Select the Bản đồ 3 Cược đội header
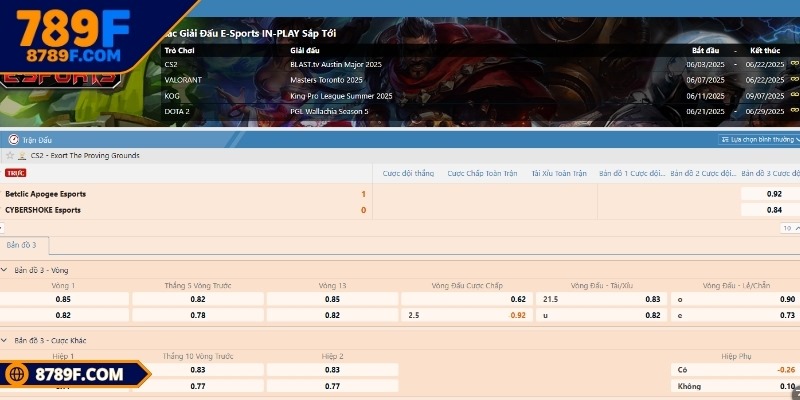Viewport: 800px width, 400px height. click(x=771, y=173)
